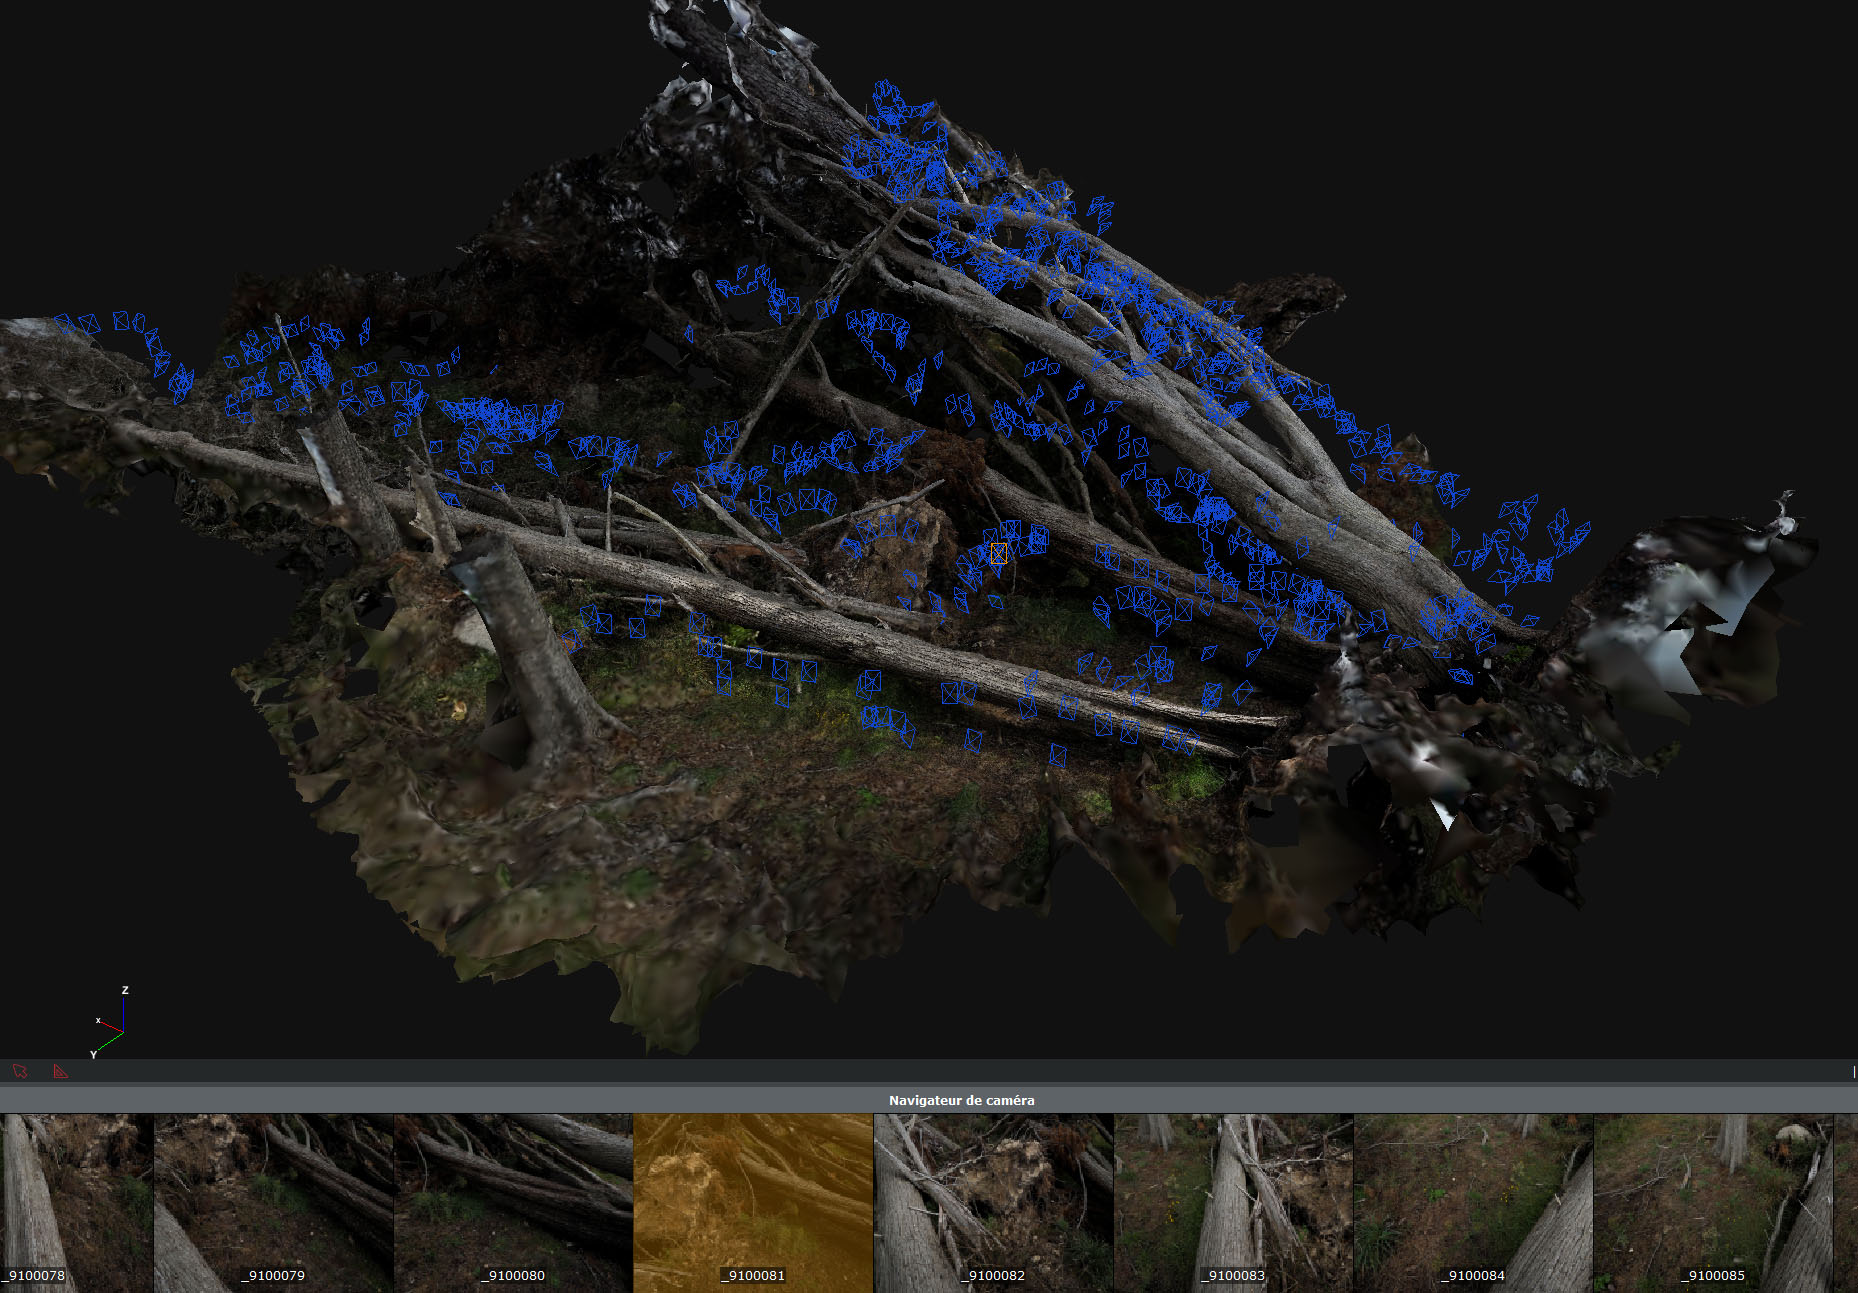
Task: Open the red triangle measurement tool icon
Action: tap(60, 1071)
